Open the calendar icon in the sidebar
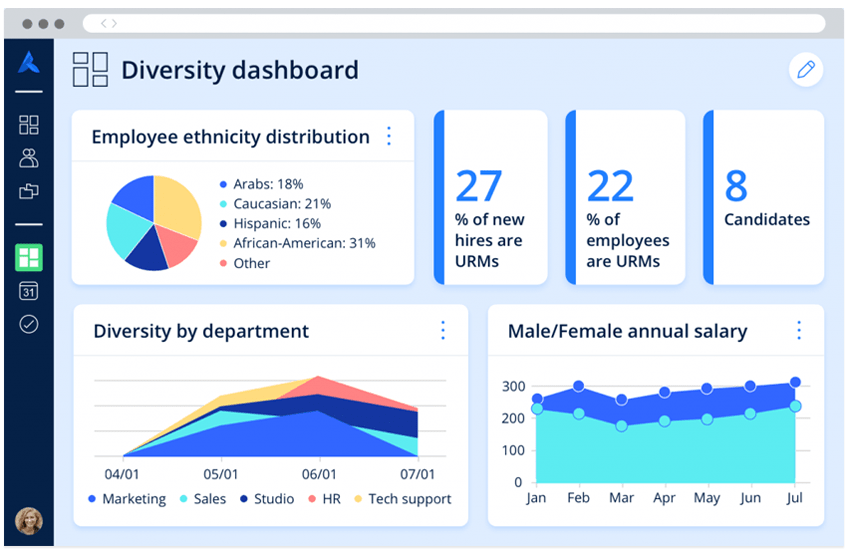850x553 pixels. [x=29, y=291]
